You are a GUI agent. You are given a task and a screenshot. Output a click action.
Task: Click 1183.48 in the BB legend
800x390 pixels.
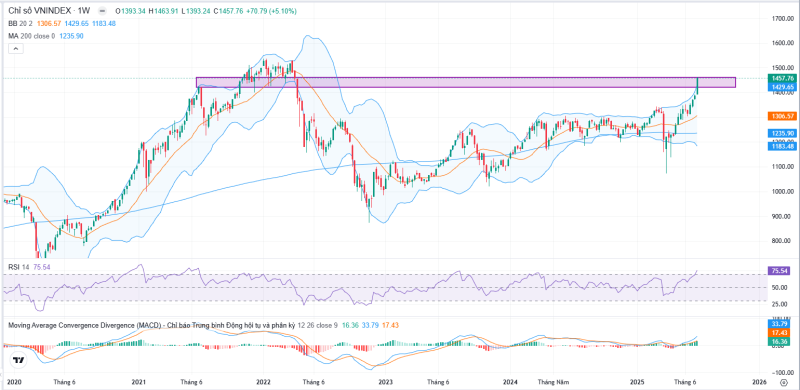tap(104, 23)
